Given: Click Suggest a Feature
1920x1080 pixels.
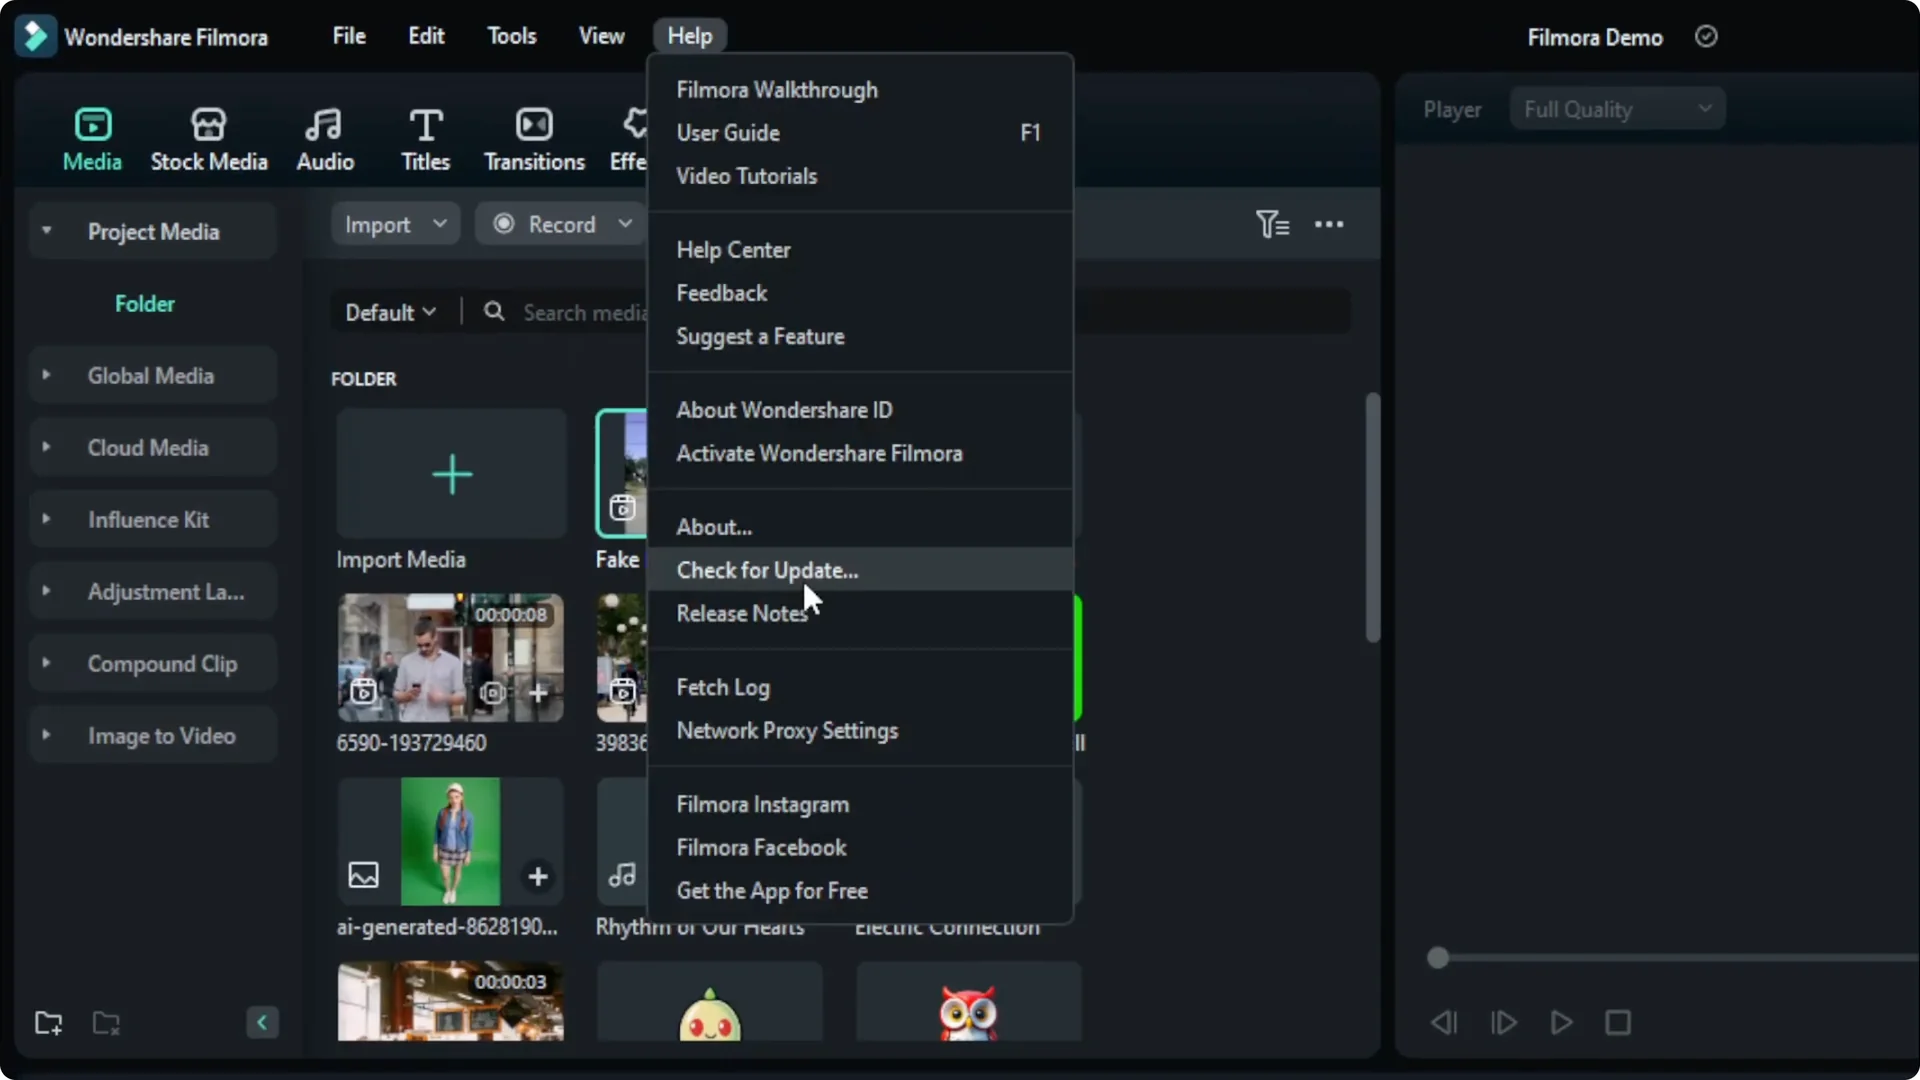Looking at the screenshot, I should (x=760, y=337).
